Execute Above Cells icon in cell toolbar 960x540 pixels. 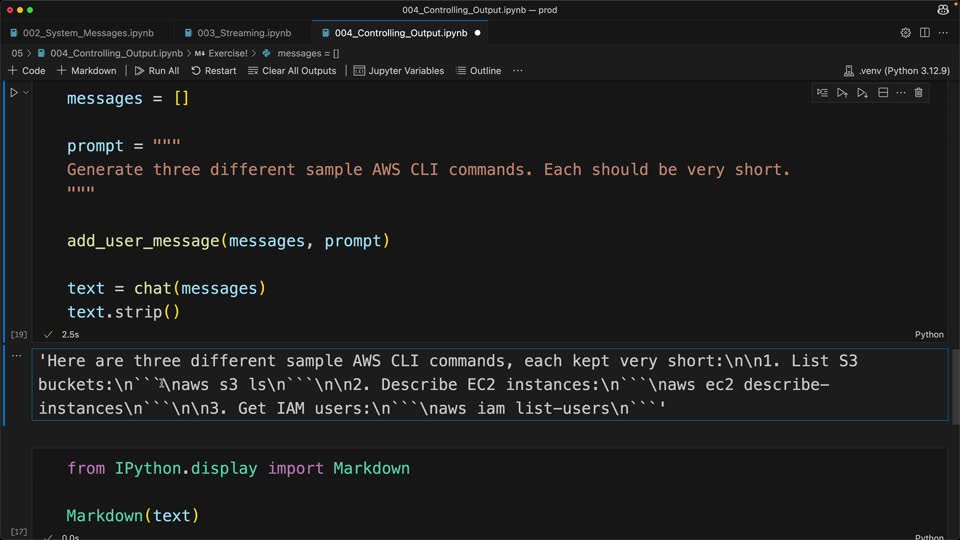pyautogui.click(x=842, y=92)
